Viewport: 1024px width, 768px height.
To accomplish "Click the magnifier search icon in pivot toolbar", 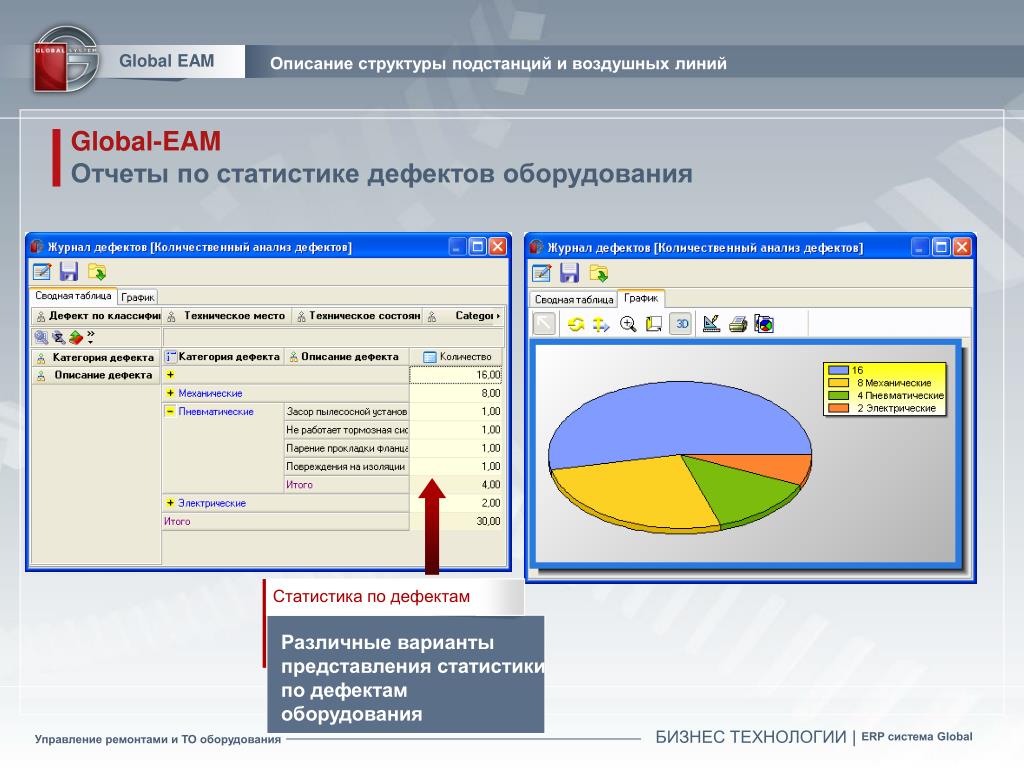I will tap(41, 337).
